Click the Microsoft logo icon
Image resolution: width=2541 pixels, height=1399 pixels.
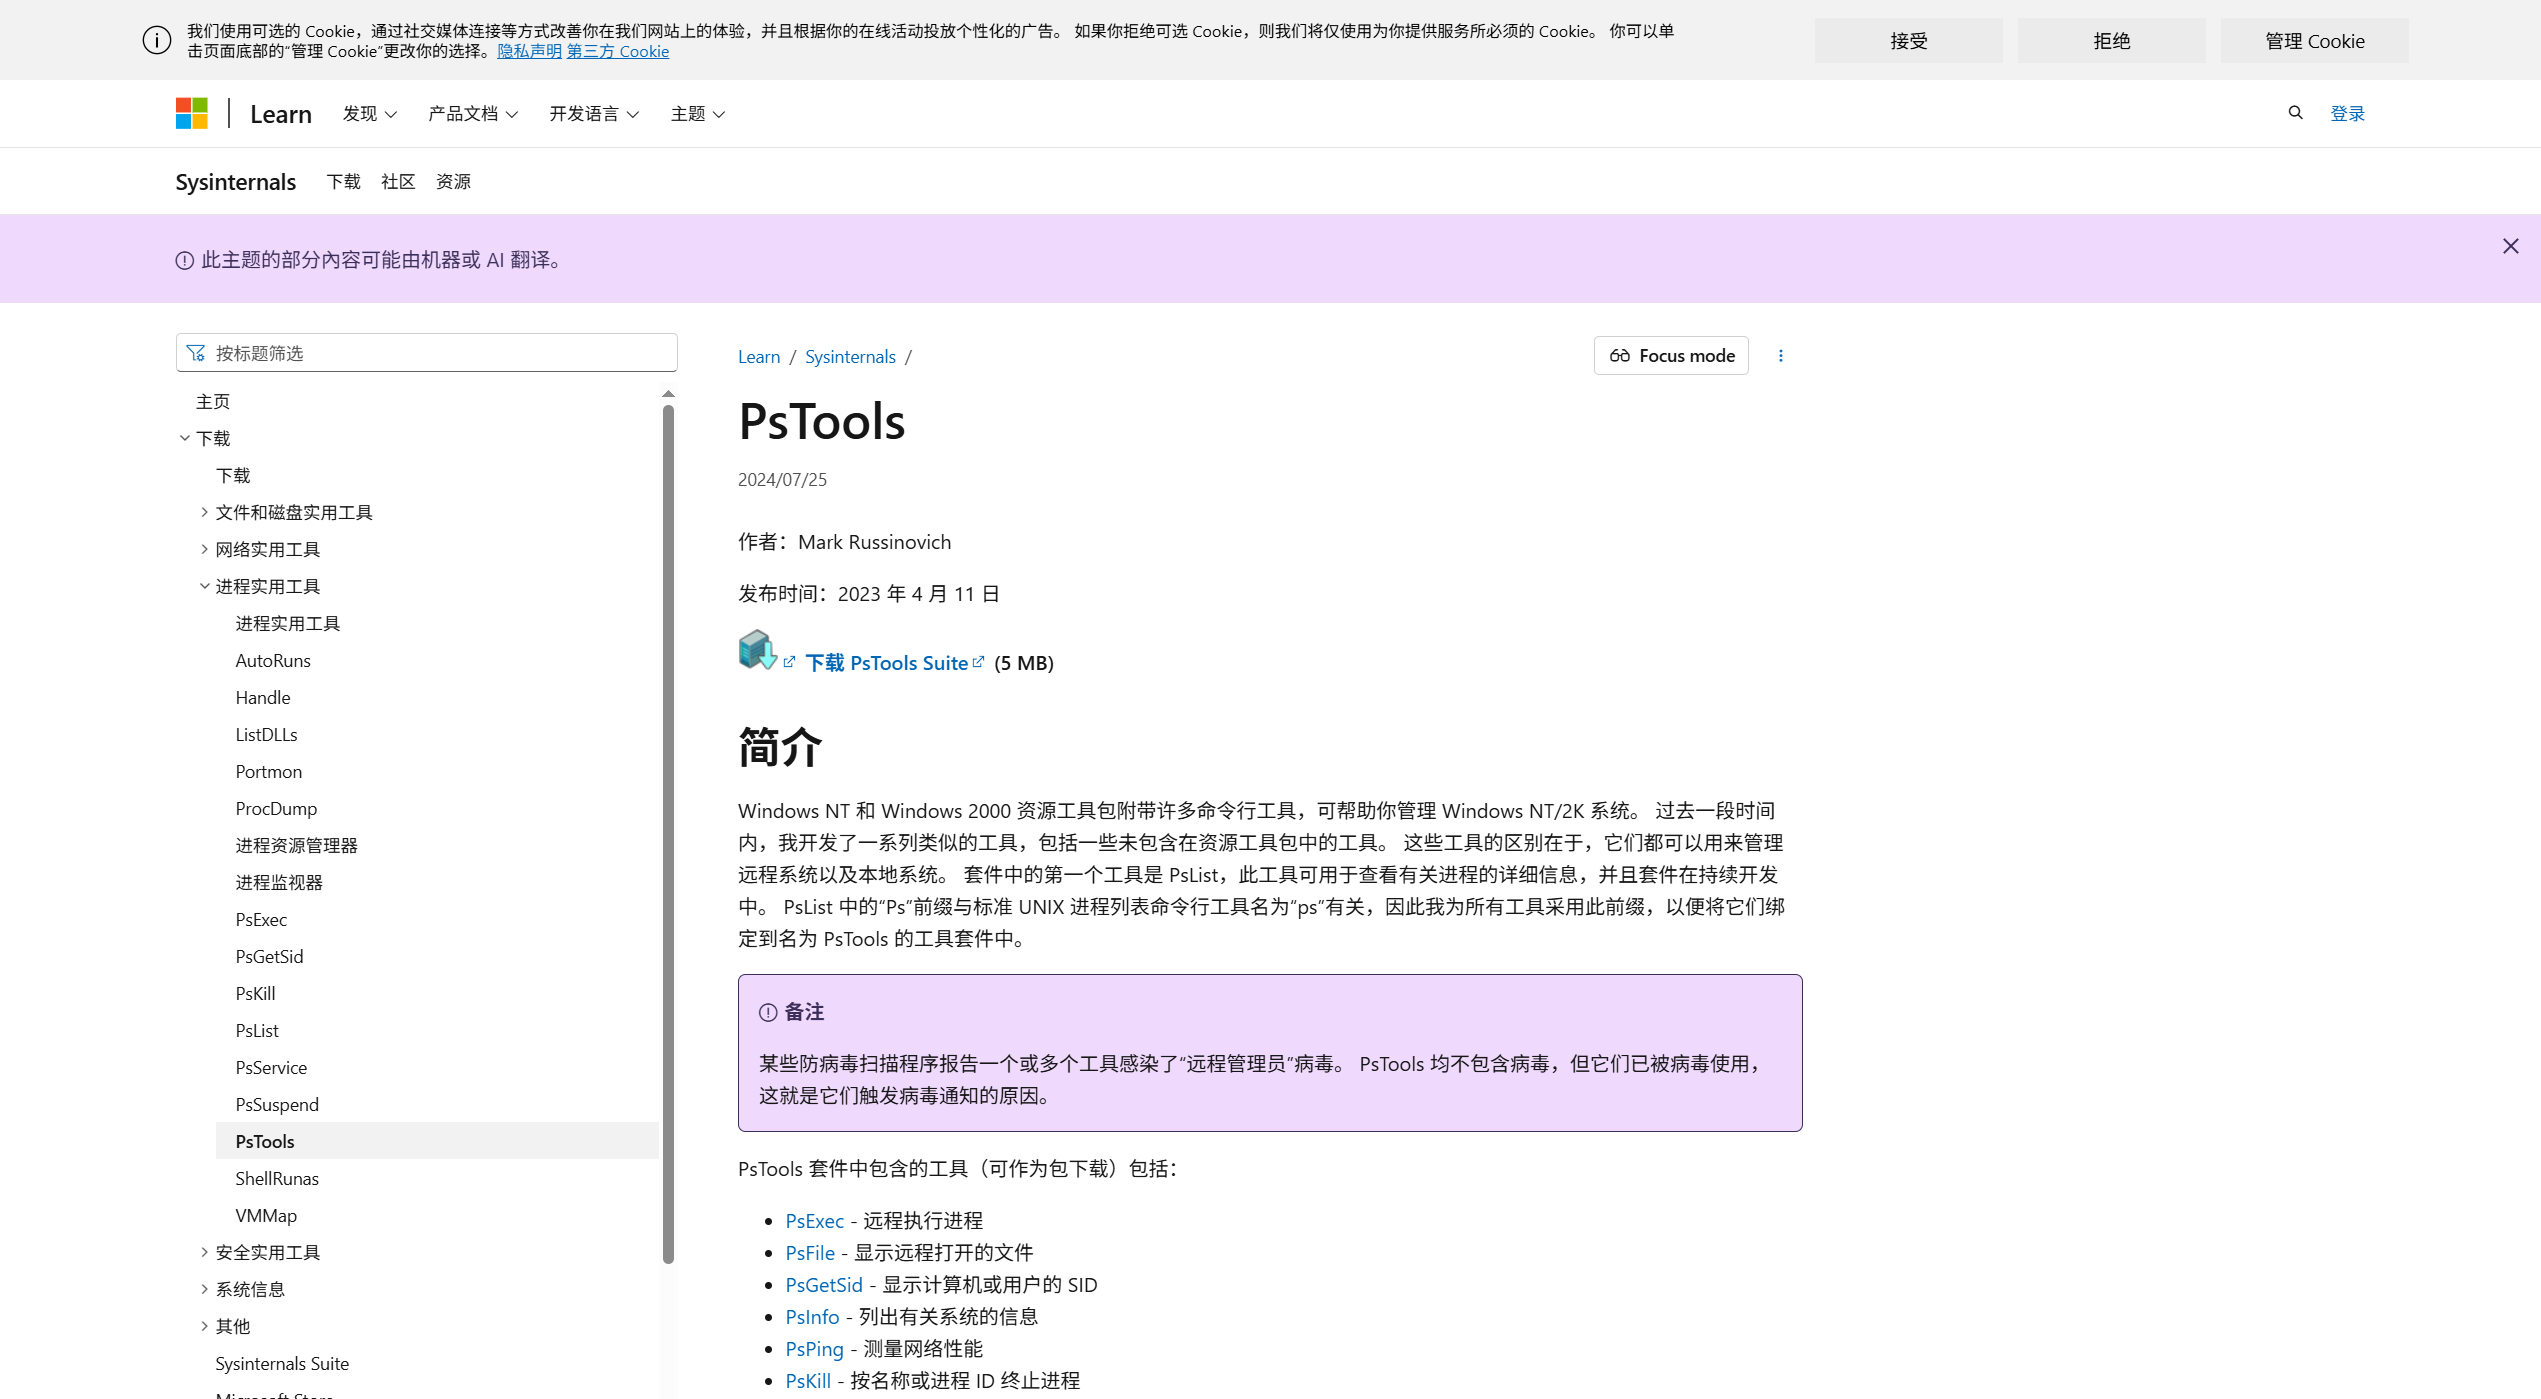coord(192,113)
